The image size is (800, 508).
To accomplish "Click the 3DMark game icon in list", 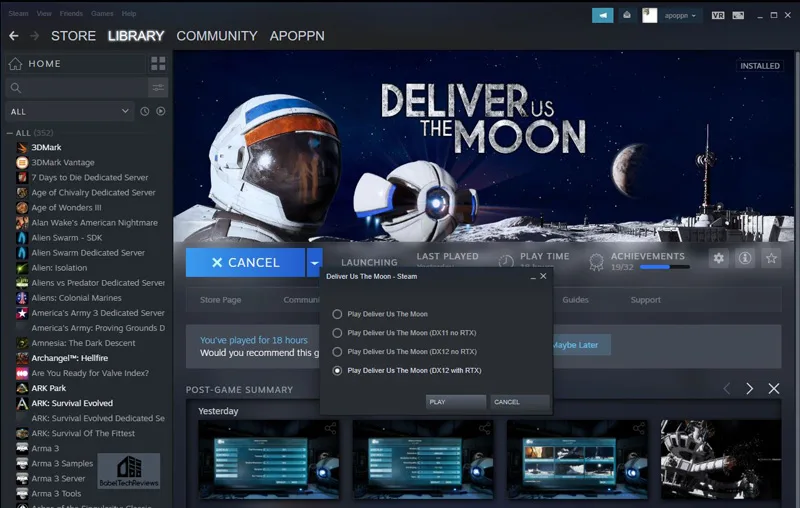I will click(x=22, y=147).
